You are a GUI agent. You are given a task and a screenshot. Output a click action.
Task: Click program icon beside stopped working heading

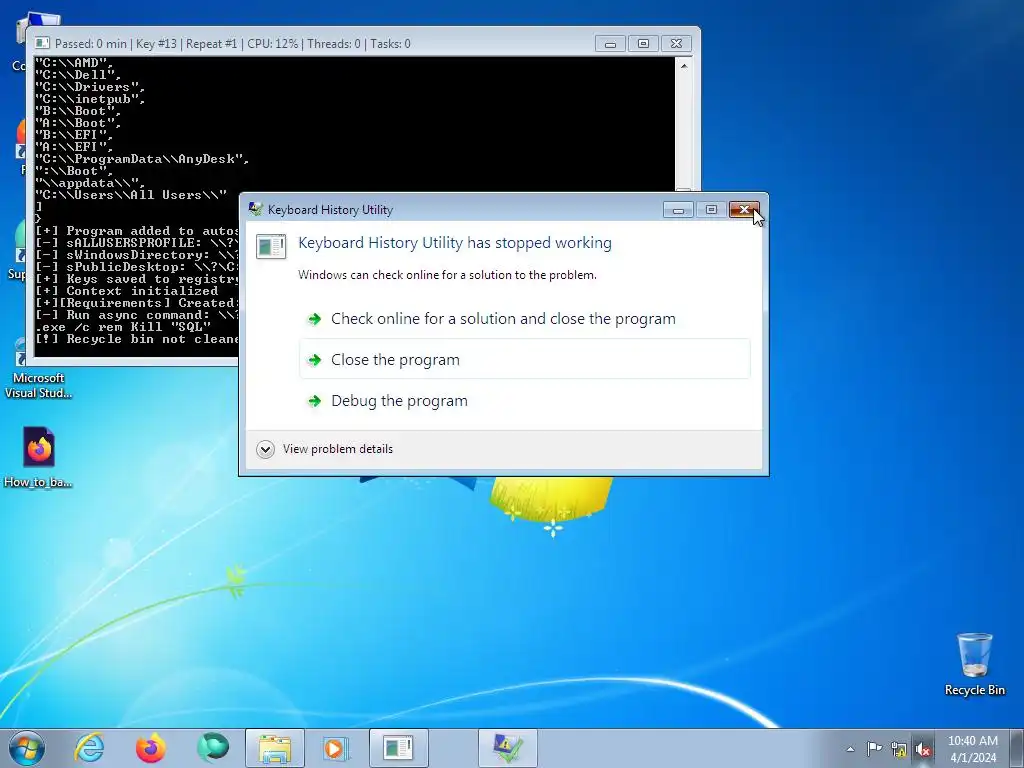click(x=270, y=246)
